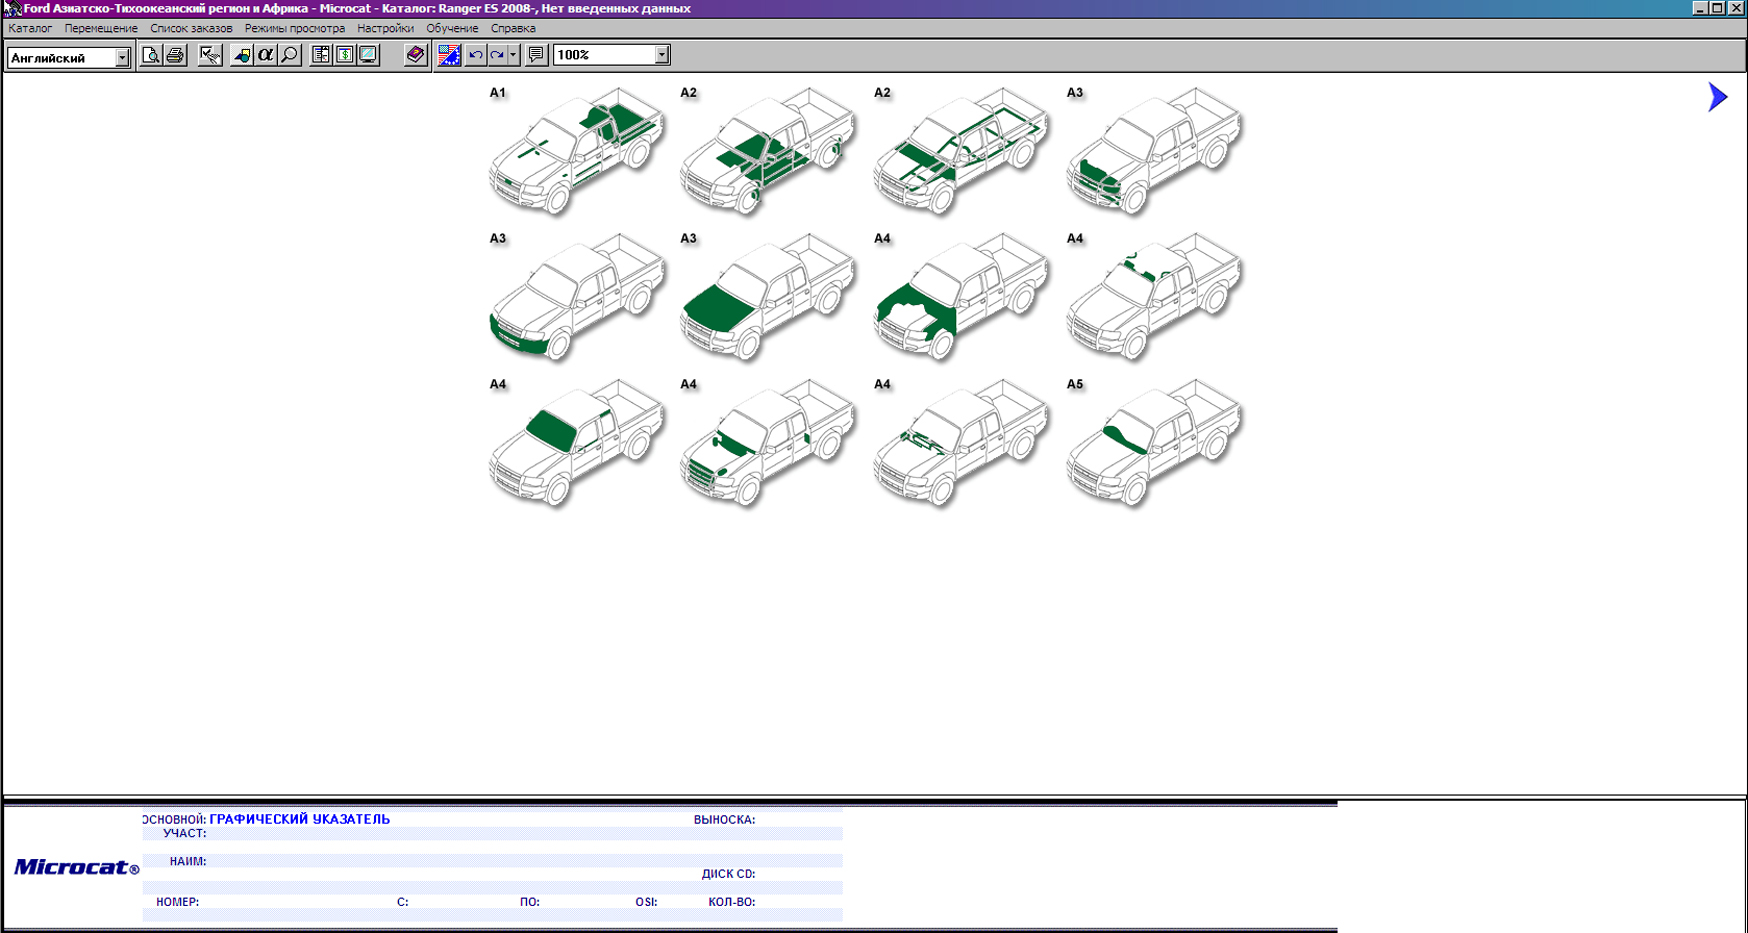Expand the Английский language dropdown

click(x=122, y=58)
